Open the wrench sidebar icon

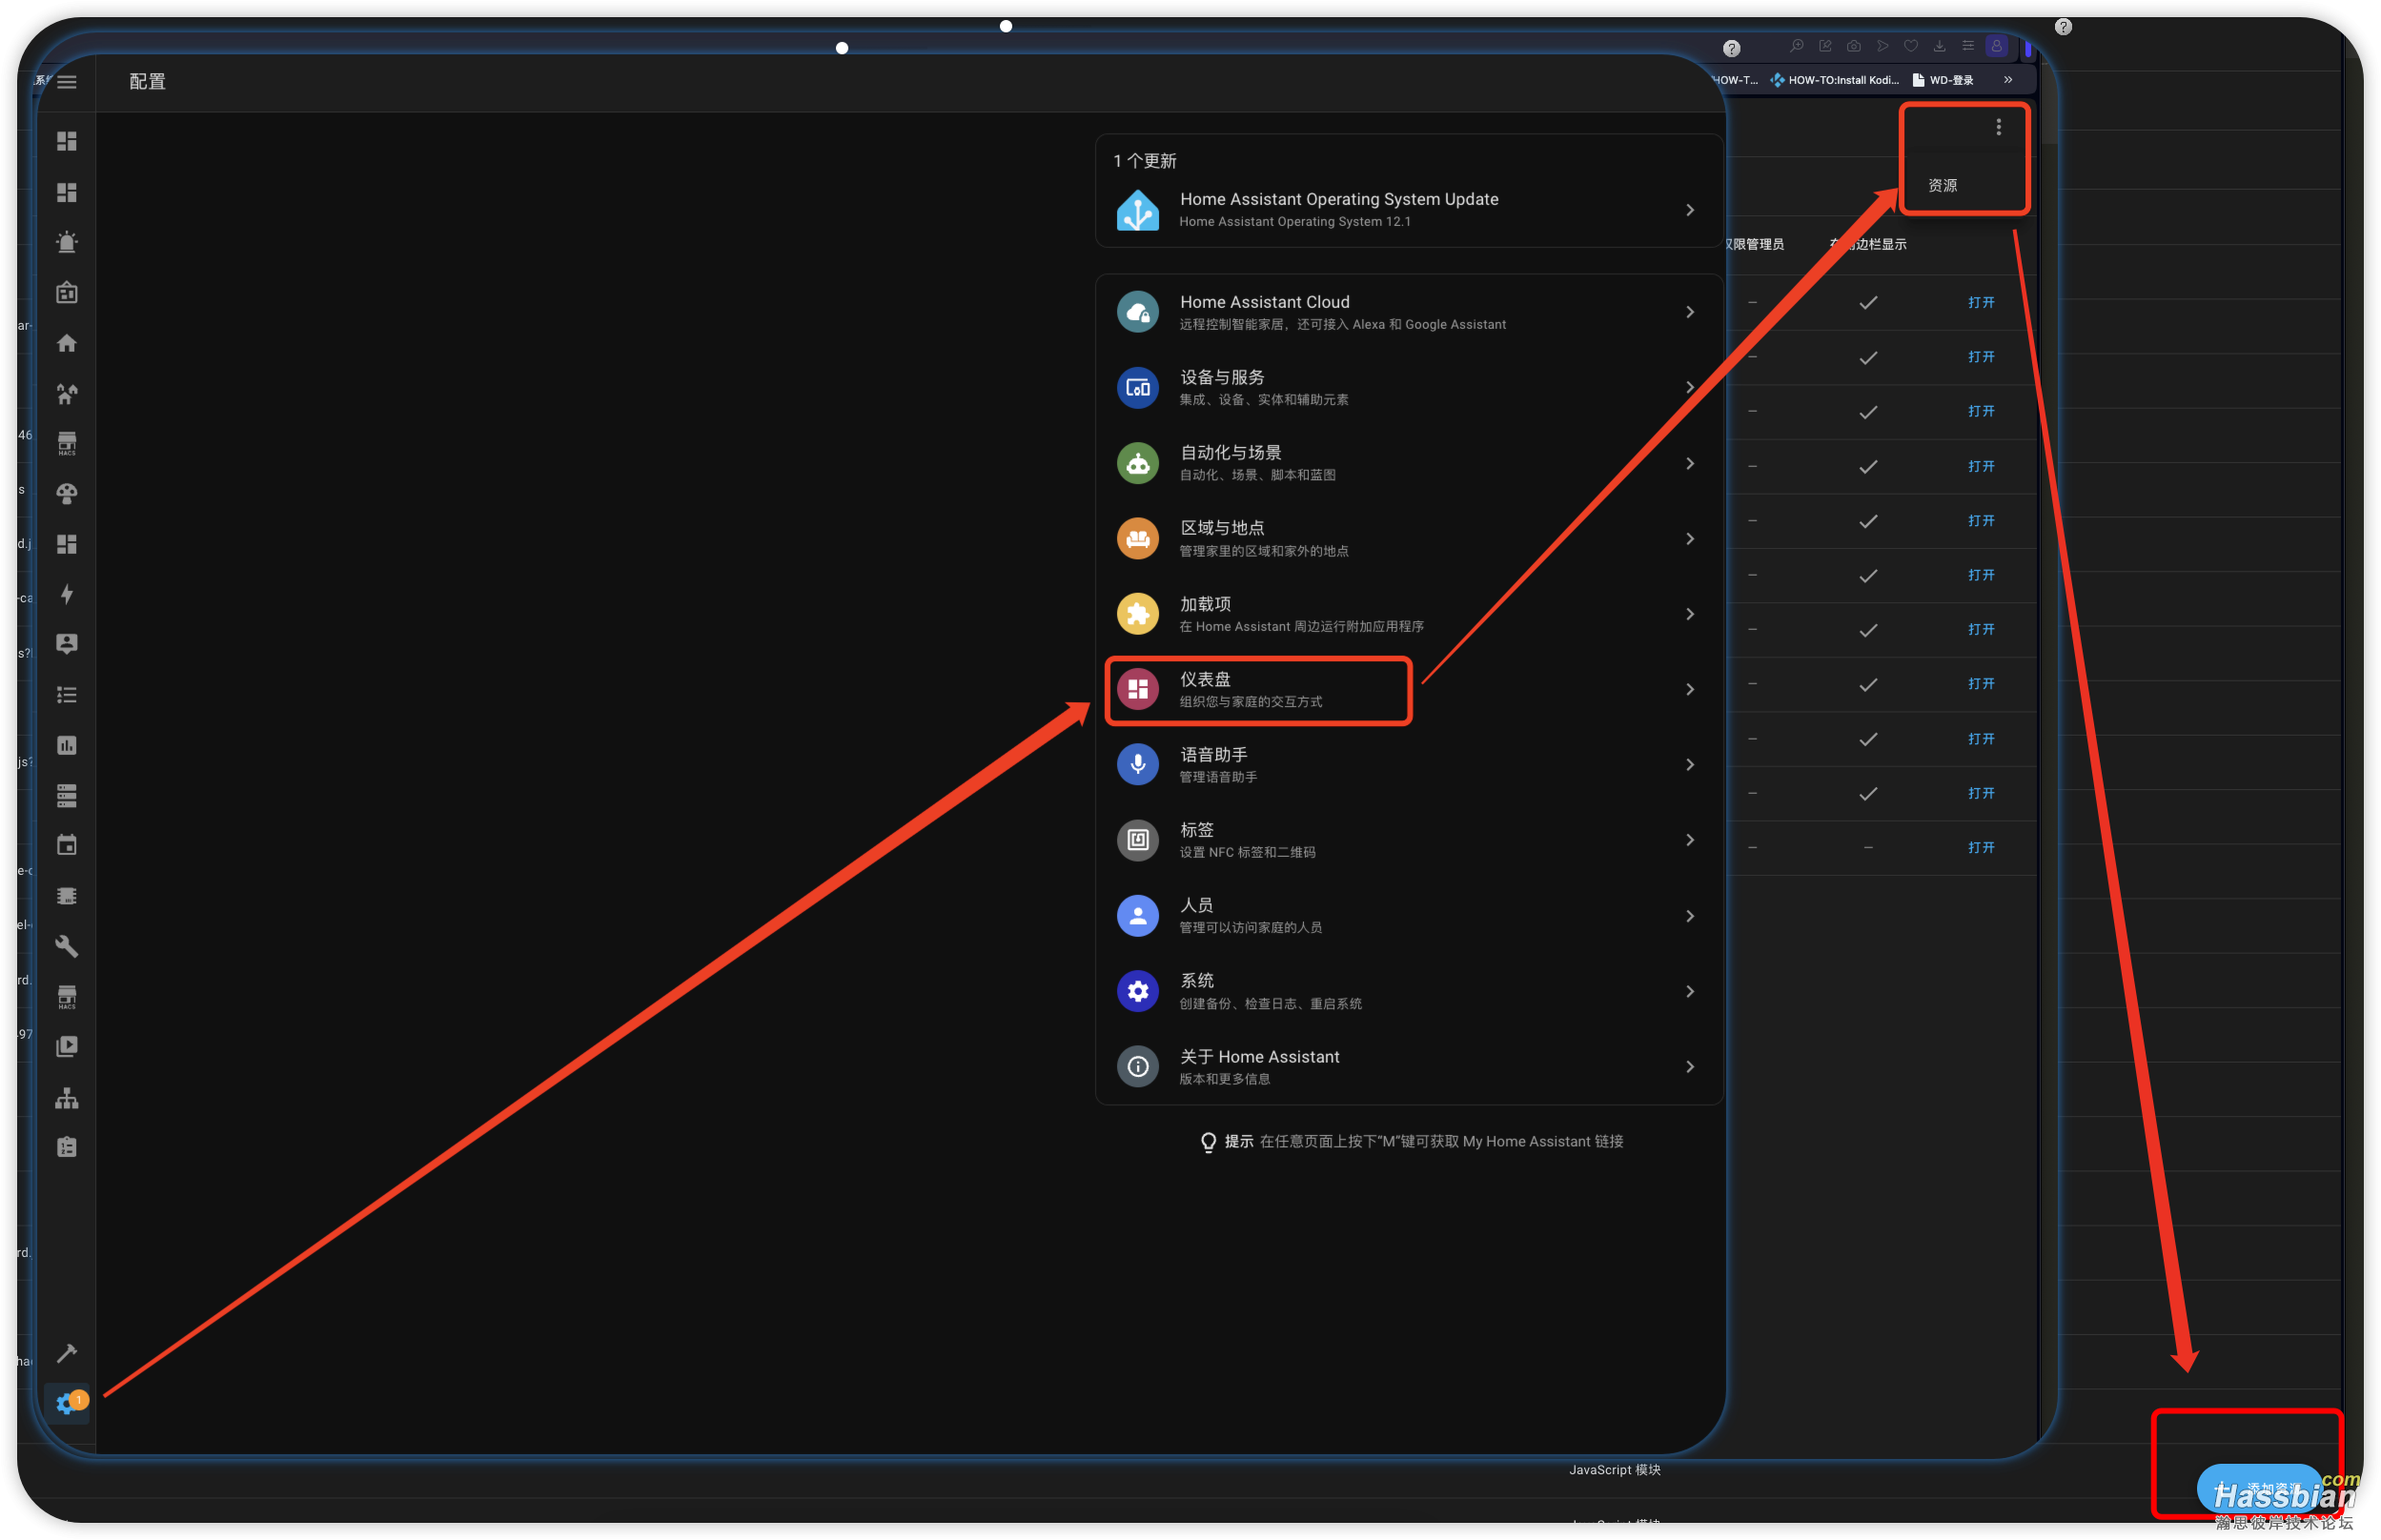67,946
